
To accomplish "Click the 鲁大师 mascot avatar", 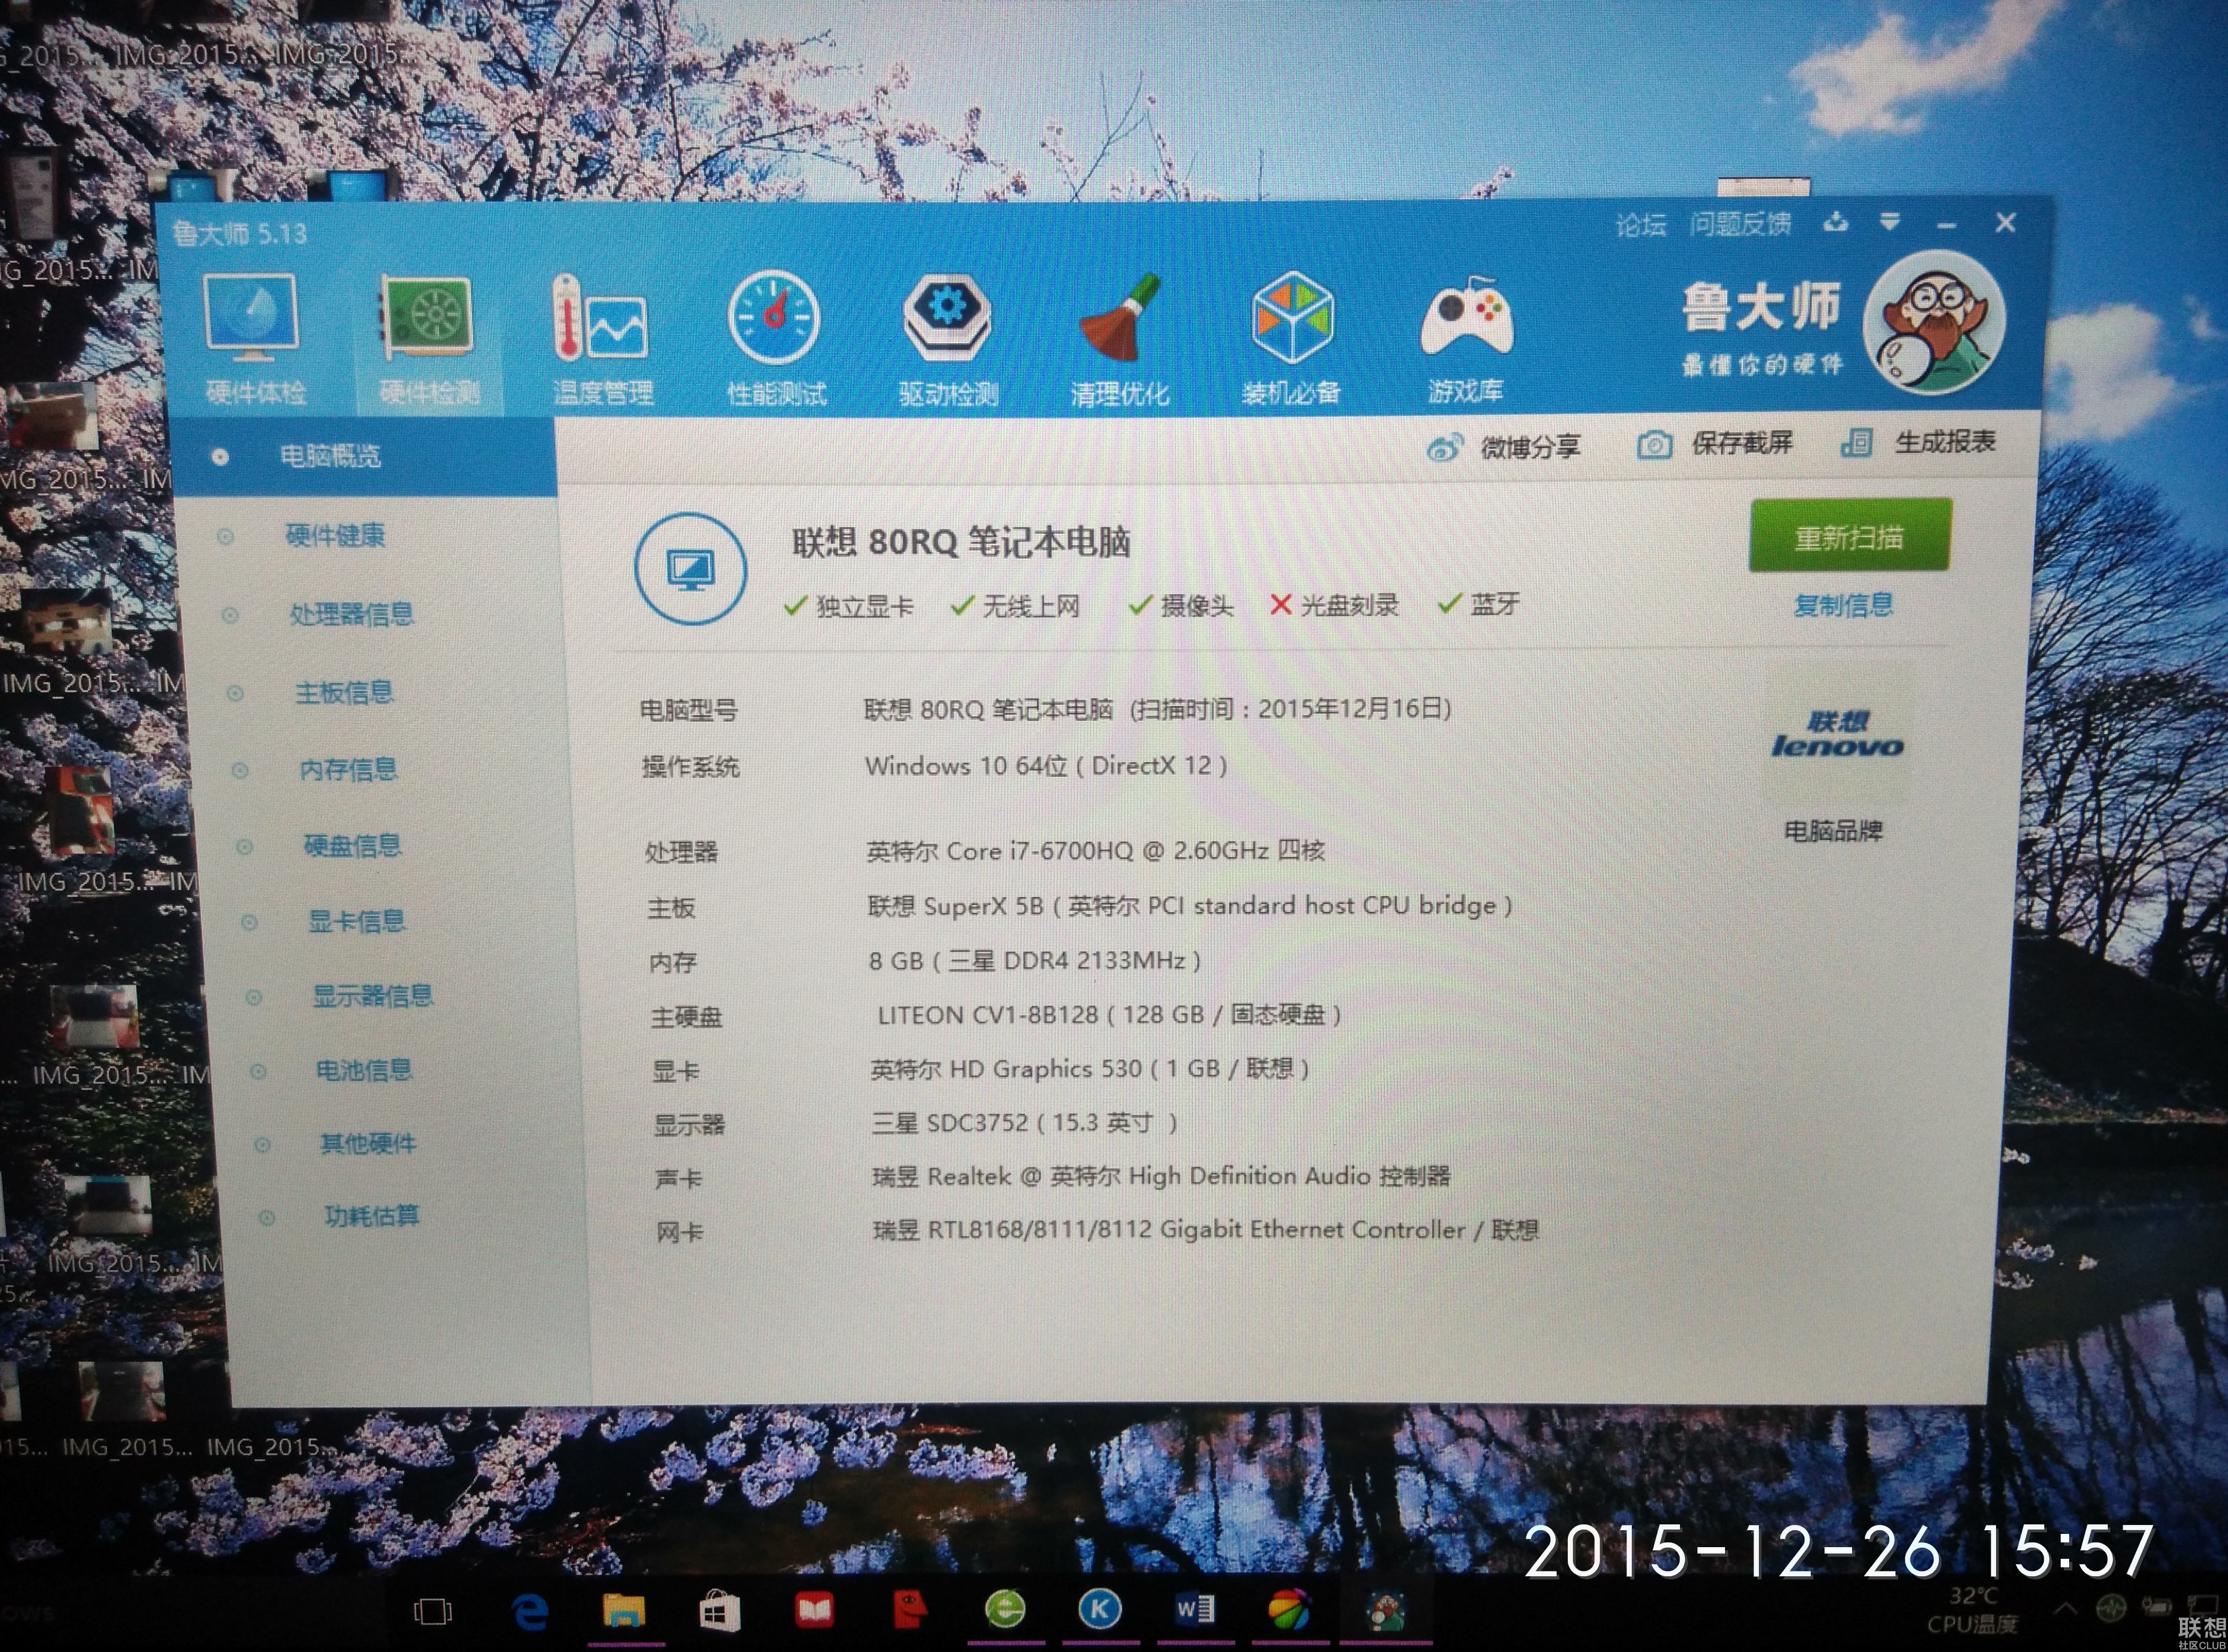I will (1934, 322).
